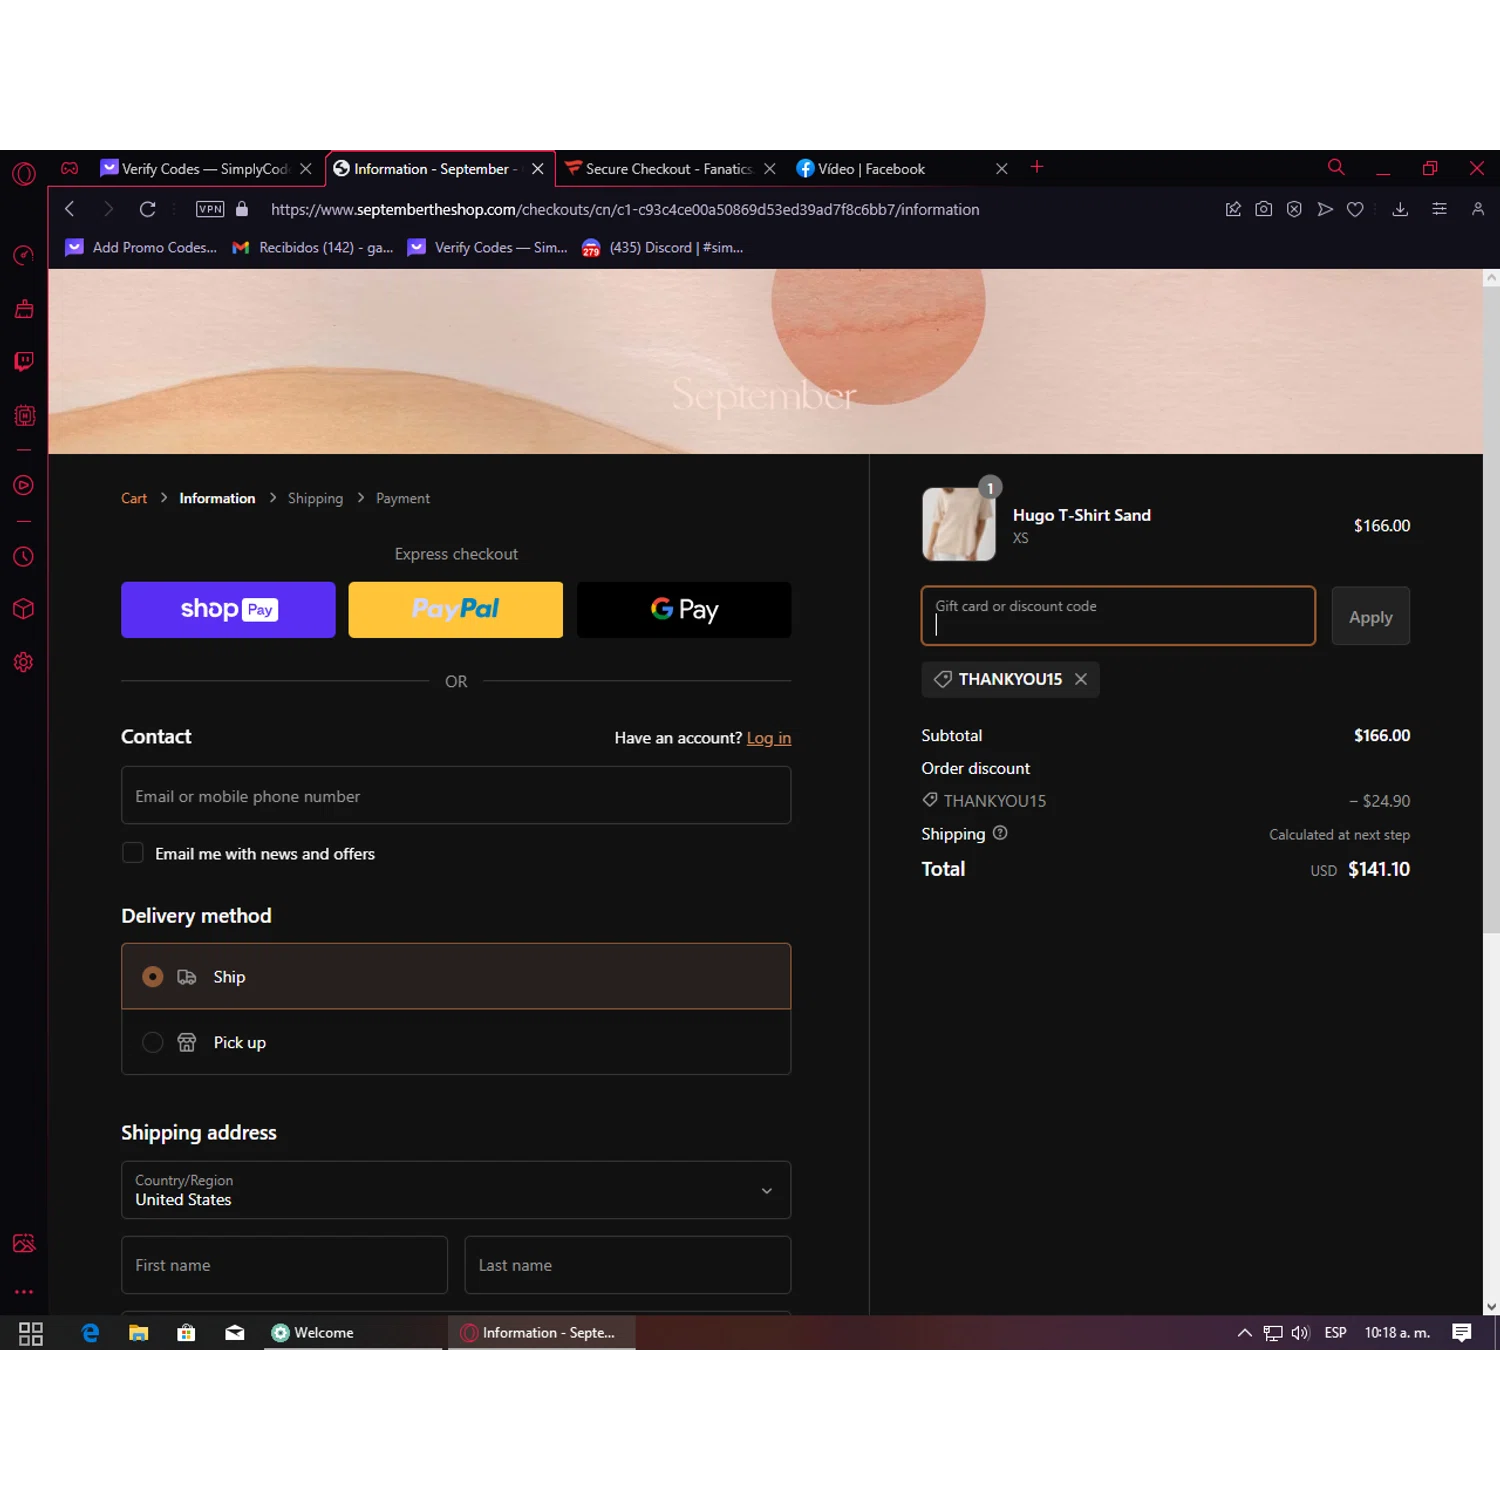Open File Explorer from taskbar
The height and width of the screenshot is (1500, 1500).
(139, 1333)
